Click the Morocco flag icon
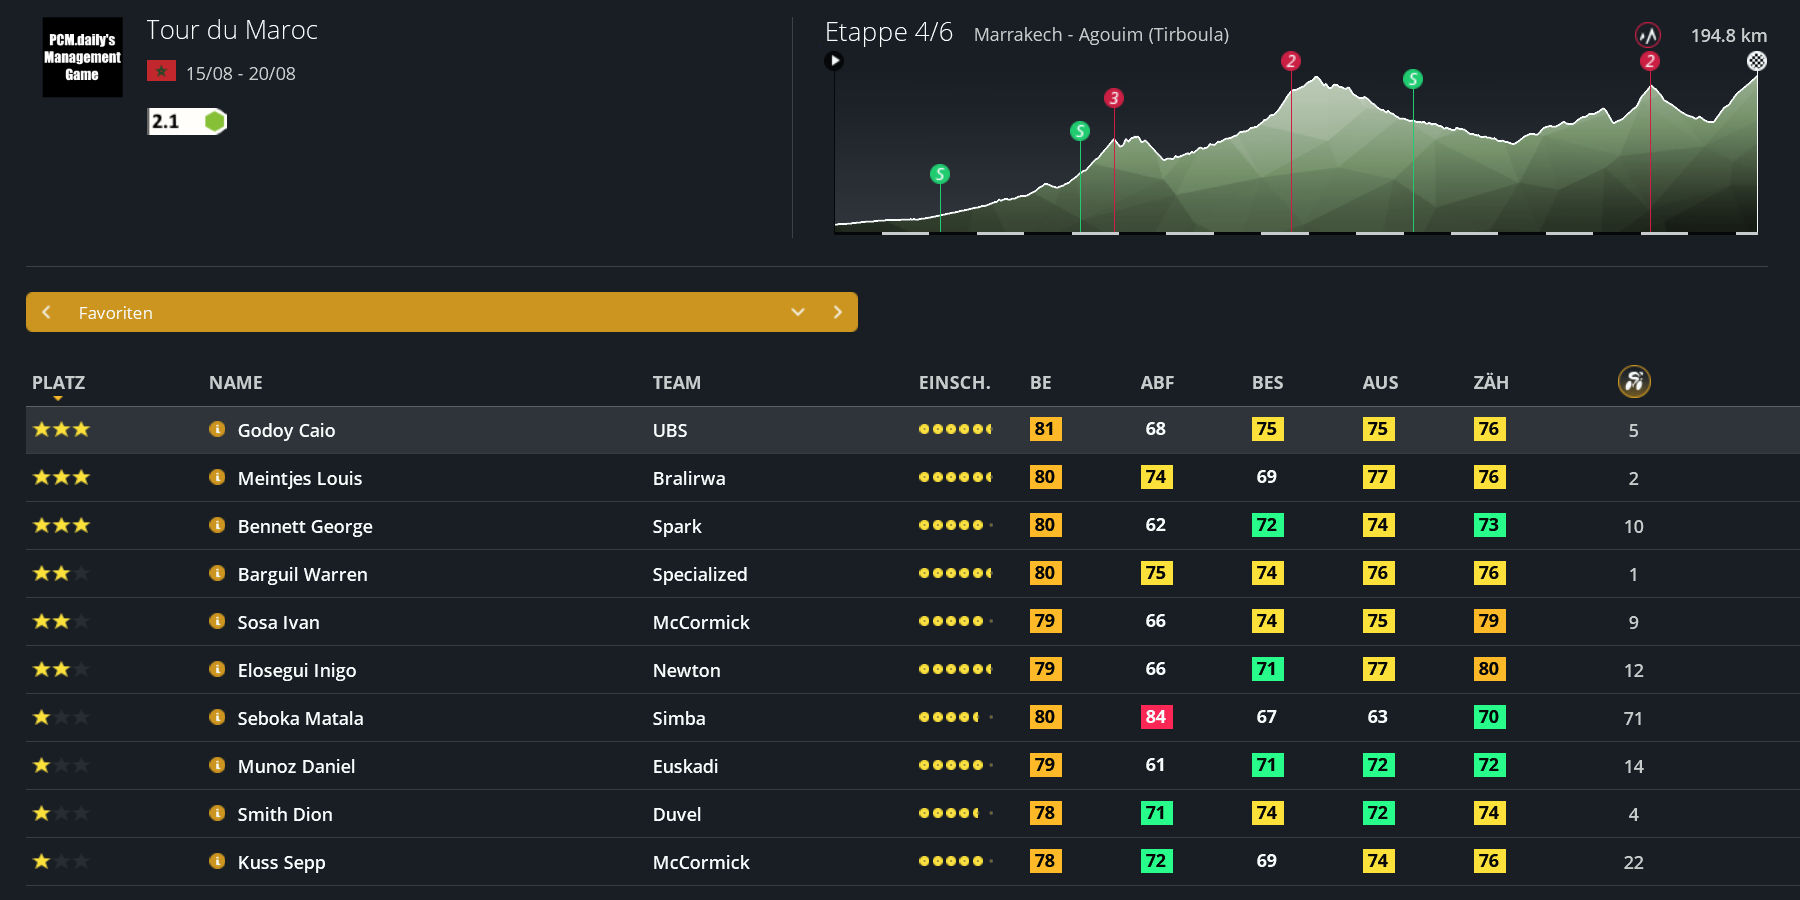This screenshot has width=1800, height=900. [161, 72]
